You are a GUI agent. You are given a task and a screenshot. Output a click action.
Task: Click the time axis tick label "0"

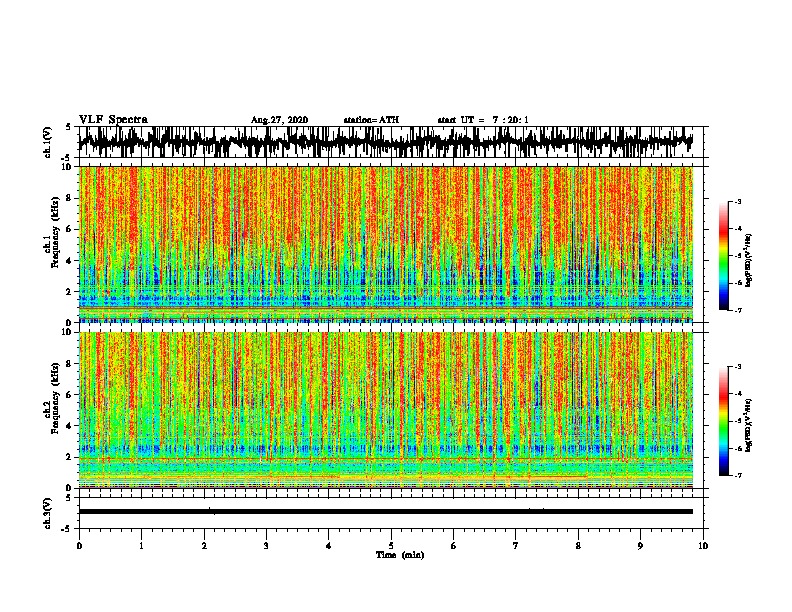[x=79, y=546]
